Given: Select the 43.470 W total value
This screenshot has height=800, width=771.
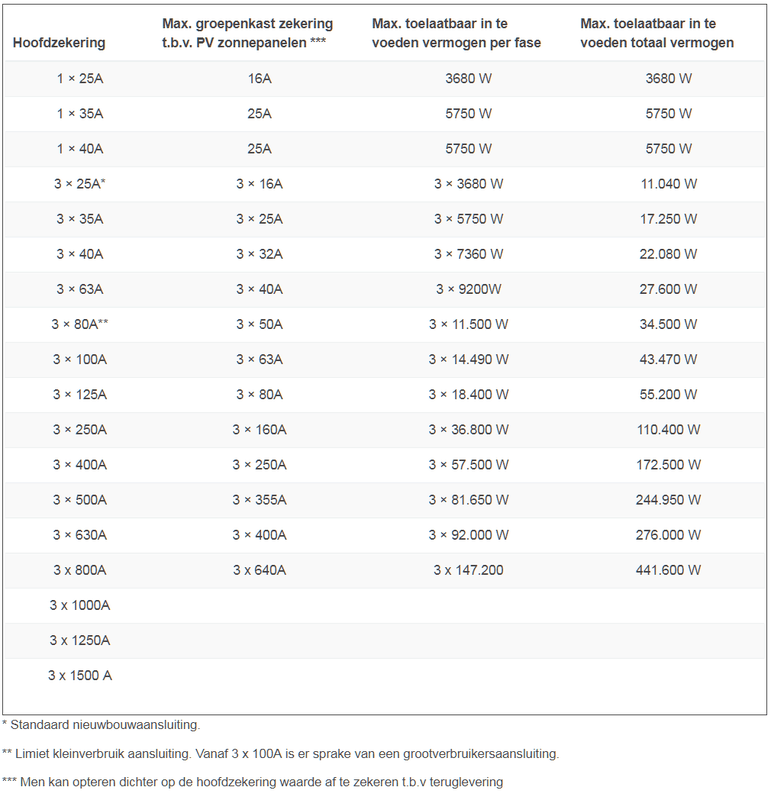Looking at the screenshot, I should click(x=670, y=359).
